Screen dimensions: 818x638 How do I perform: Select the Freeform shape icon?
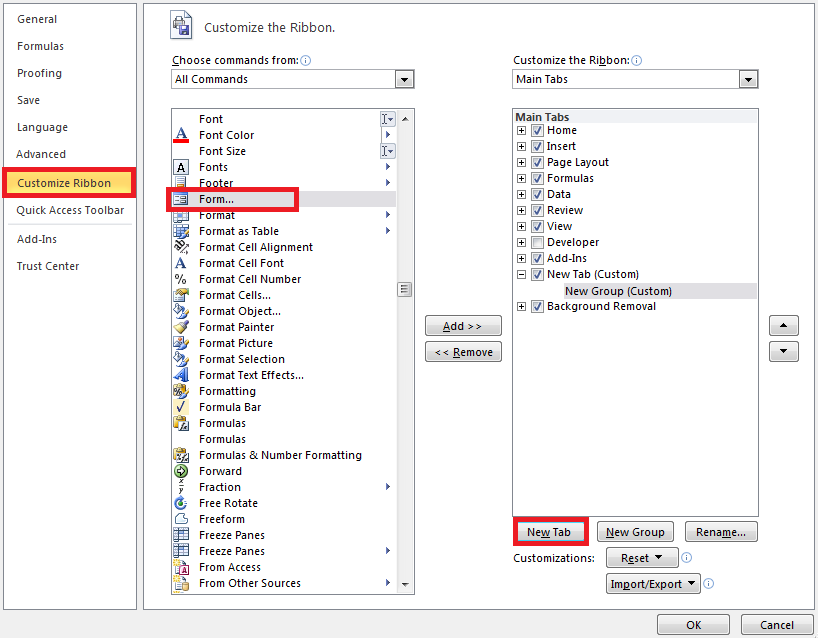[181, 519]
